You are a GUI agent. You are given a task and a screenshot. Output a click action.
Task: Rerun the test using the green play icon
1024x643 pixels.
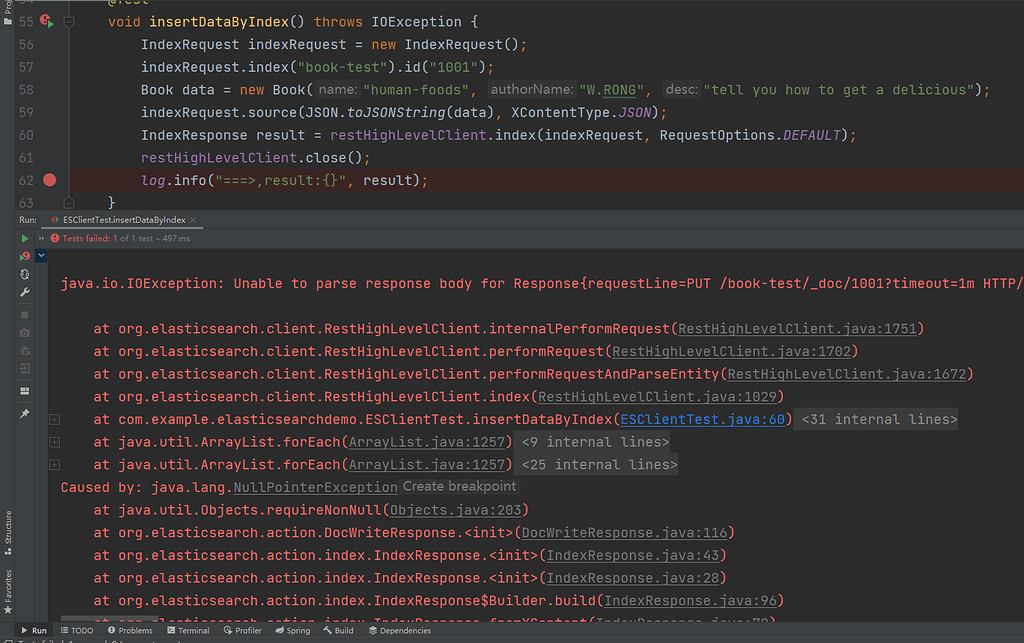(23, 238)
